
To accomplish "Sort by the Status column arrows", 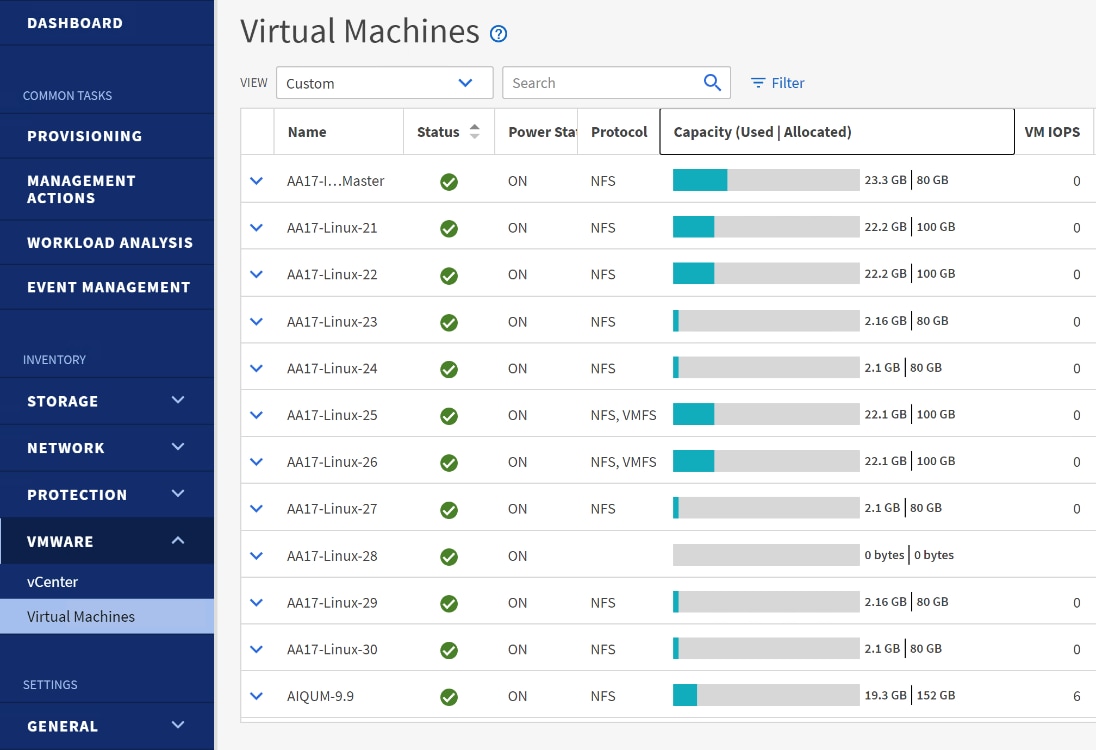I will 475,131.
